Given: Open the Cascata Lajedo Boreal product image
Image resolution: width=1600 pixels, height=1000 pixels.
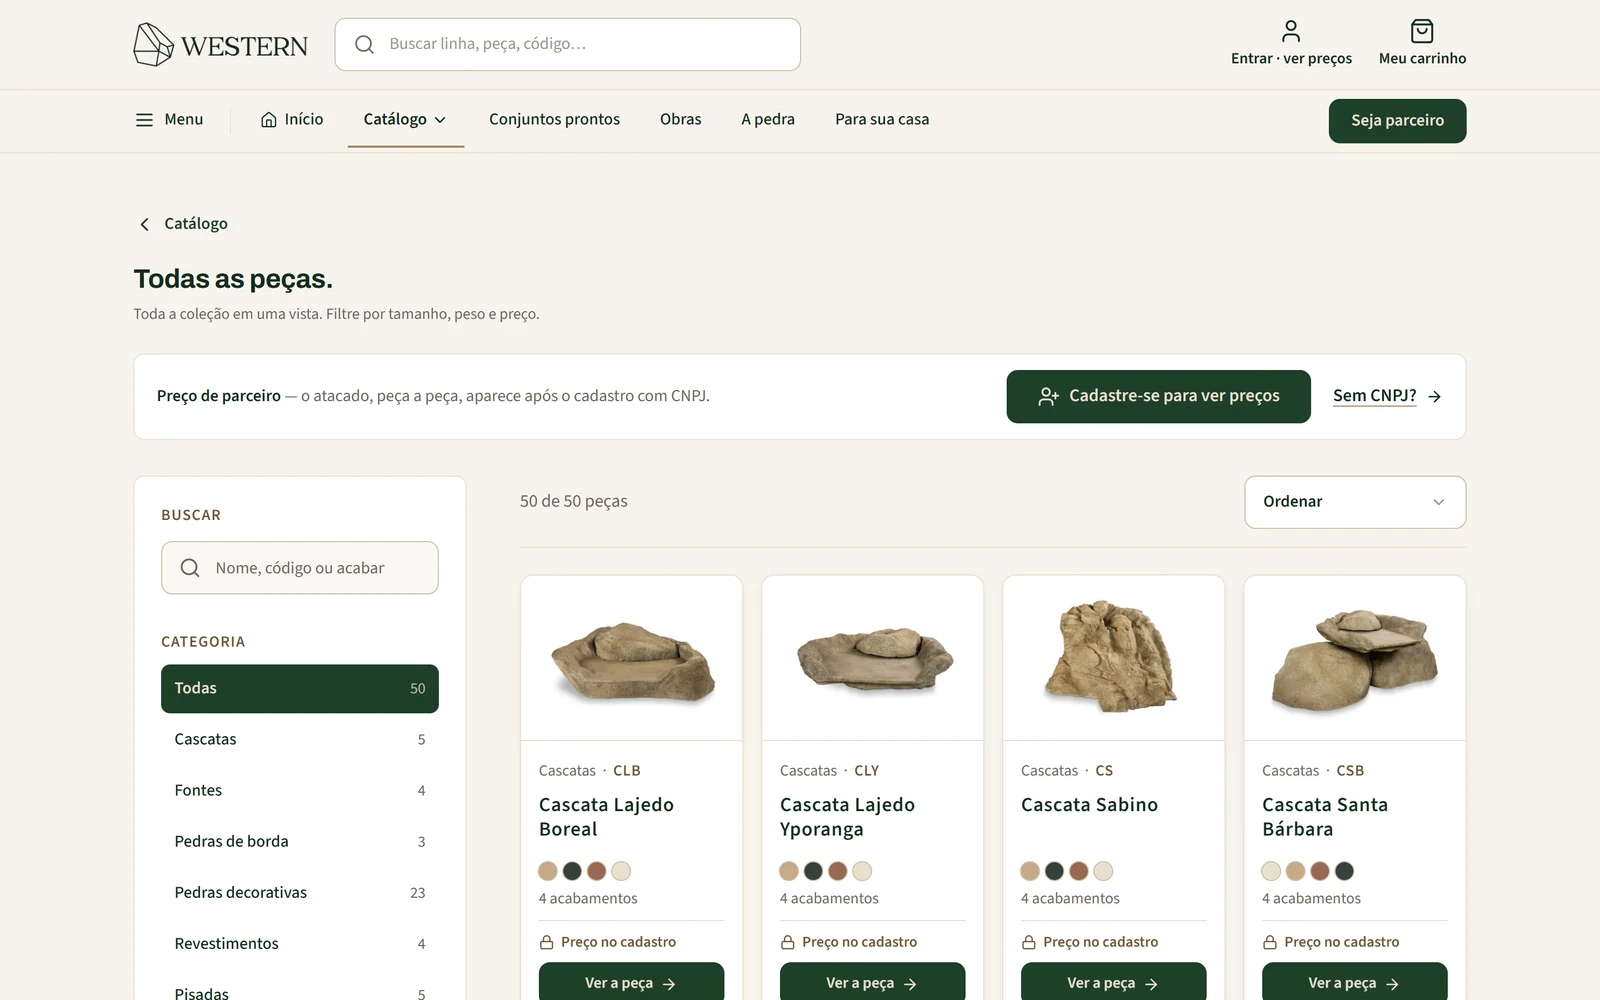Looking at the screenshot, I should [631, 658].
